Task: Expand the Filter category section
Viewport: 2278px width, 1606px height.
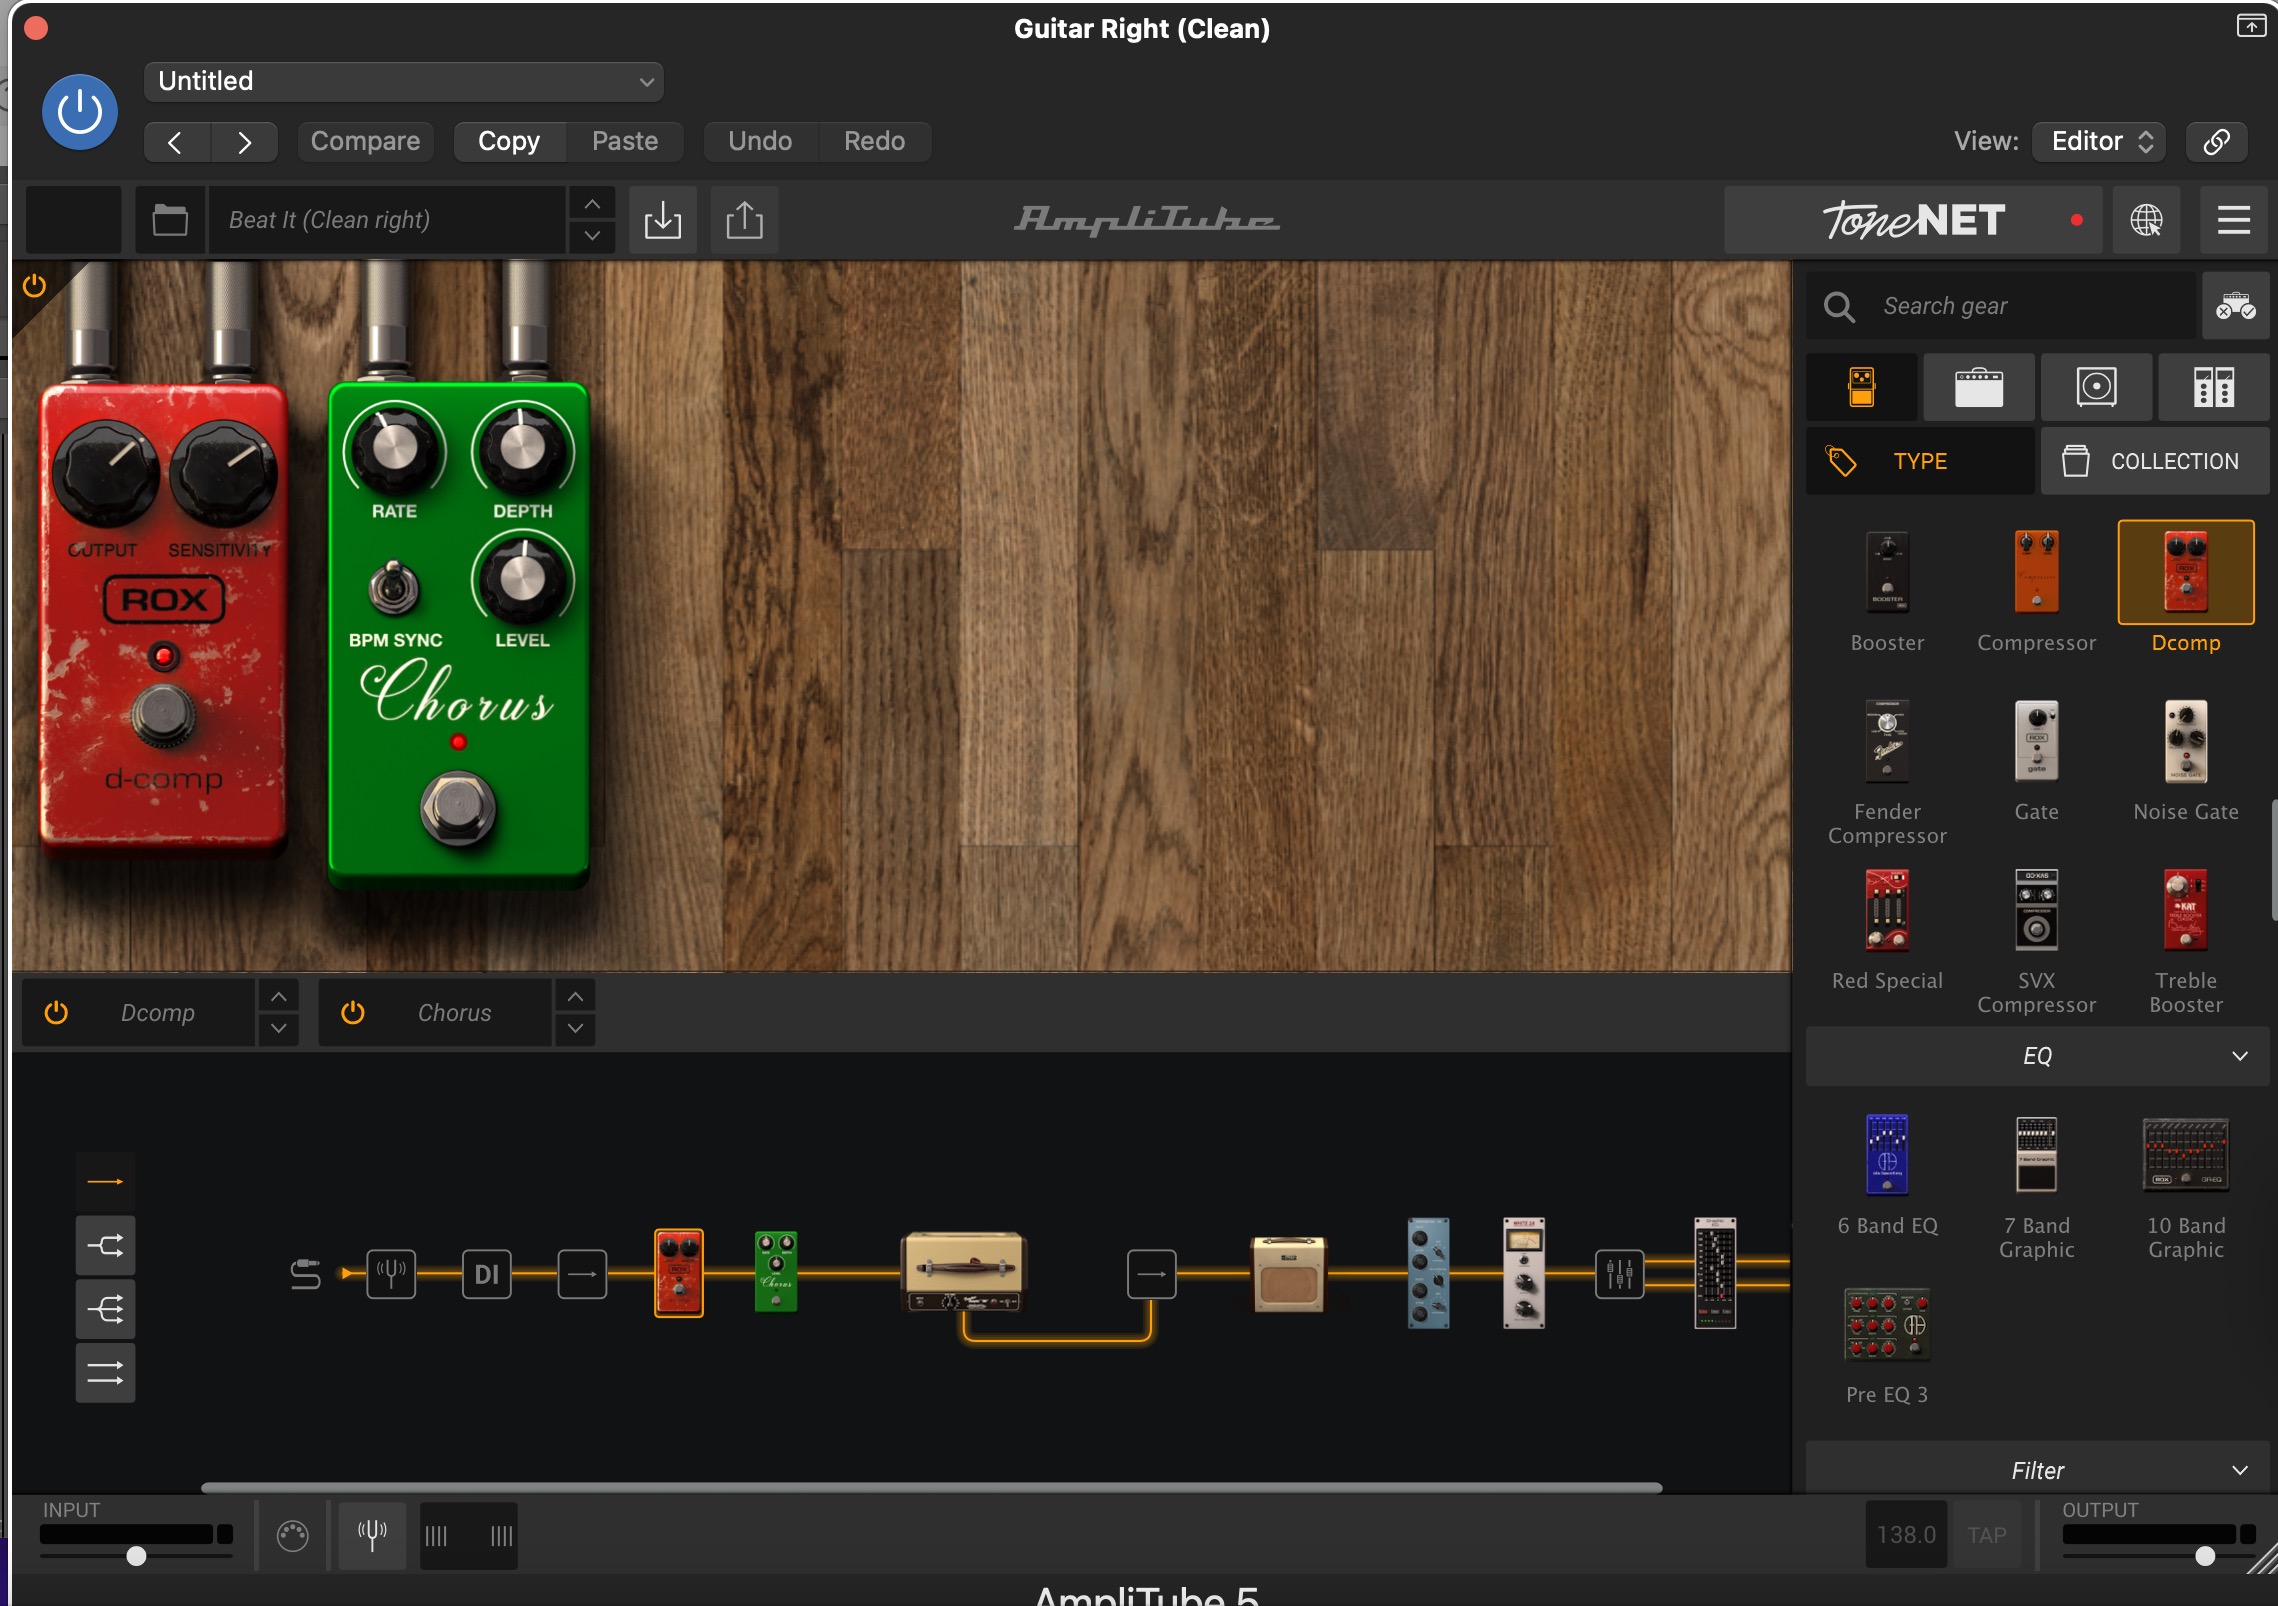Action: tap(2037, 1470)
